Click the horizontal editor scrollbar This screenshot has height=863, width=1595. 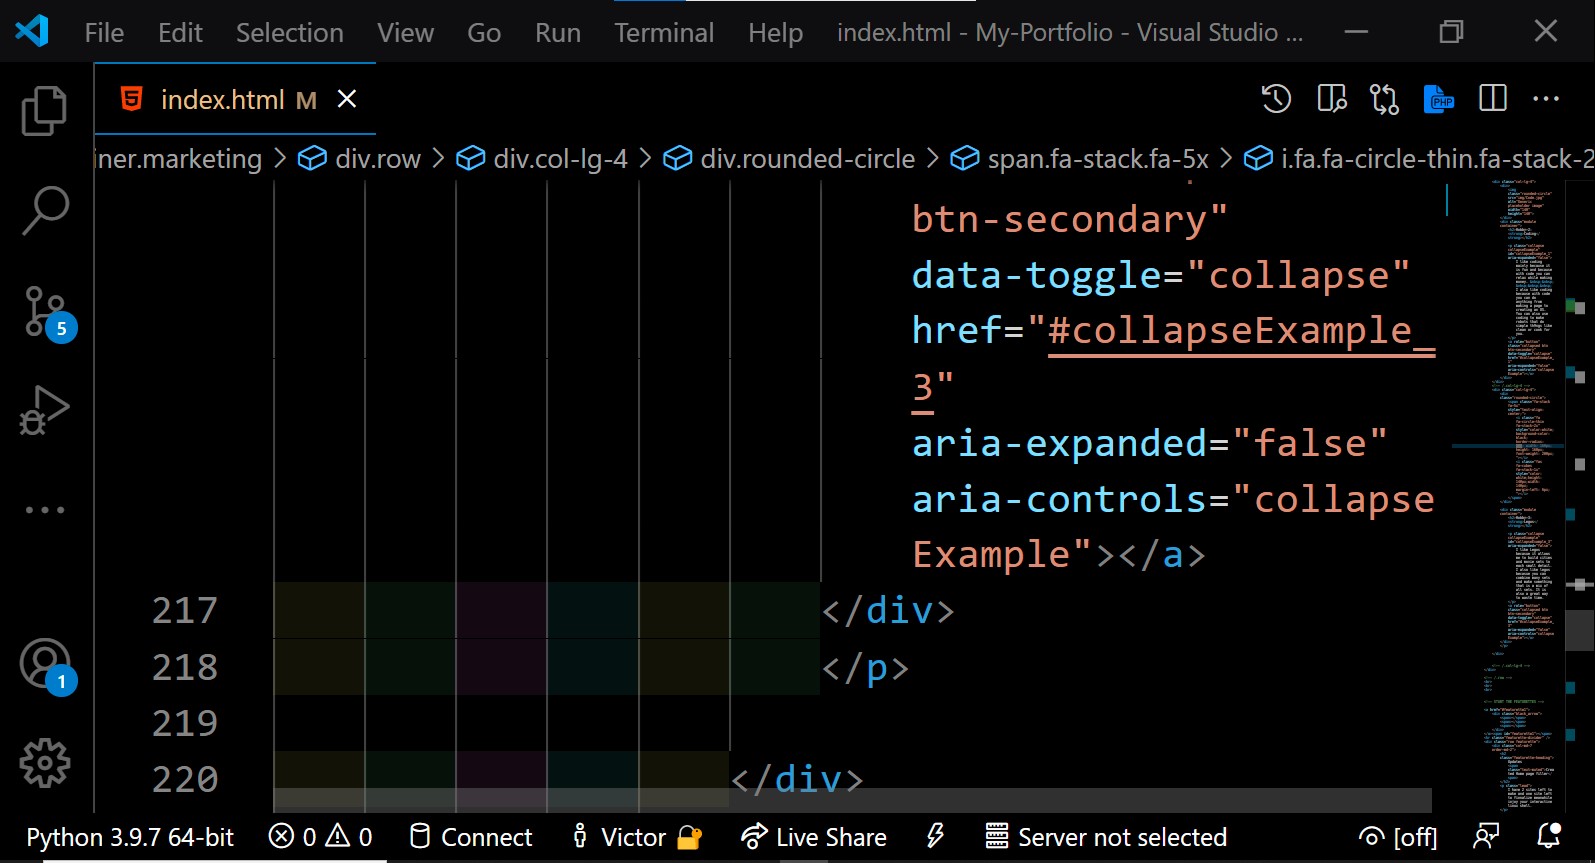(x=852, y=800)
